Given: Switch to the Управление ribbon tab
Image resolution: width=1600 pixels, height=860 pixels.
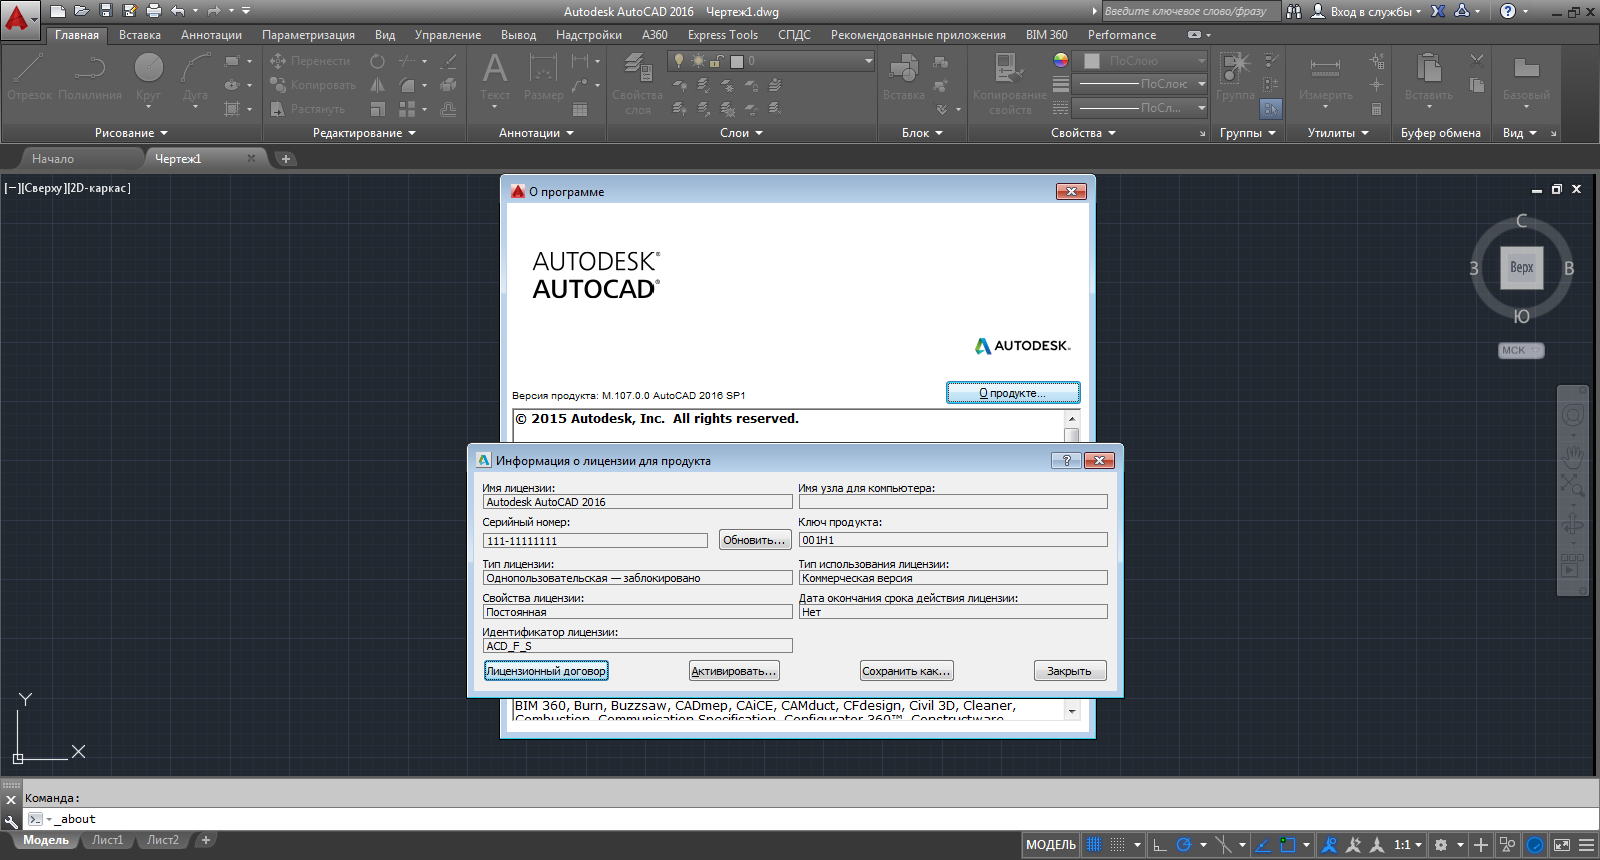Looking at the screenshot, I should point(448,35).
